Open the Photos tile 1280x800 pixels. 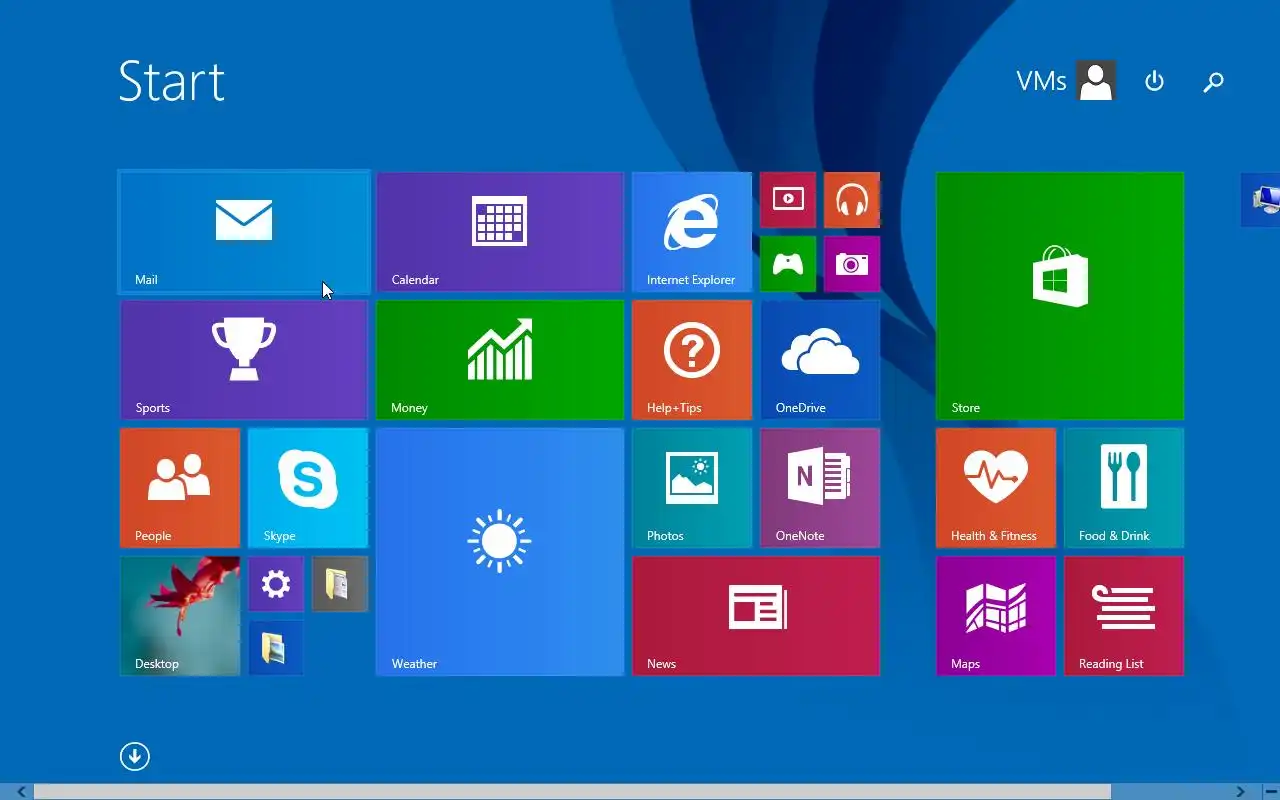coord(692,488)
